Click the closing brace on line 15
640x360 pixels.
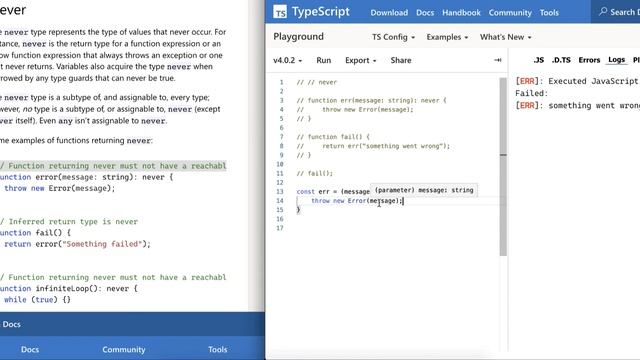point(298,210)
